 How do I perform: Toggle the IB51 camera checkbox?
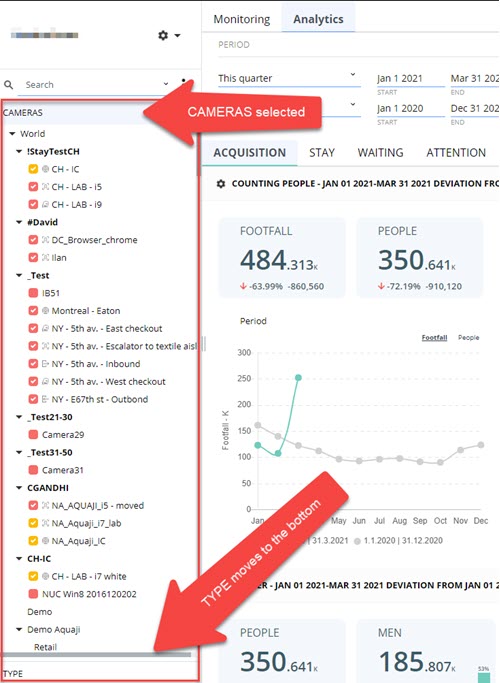click(33, 293)
